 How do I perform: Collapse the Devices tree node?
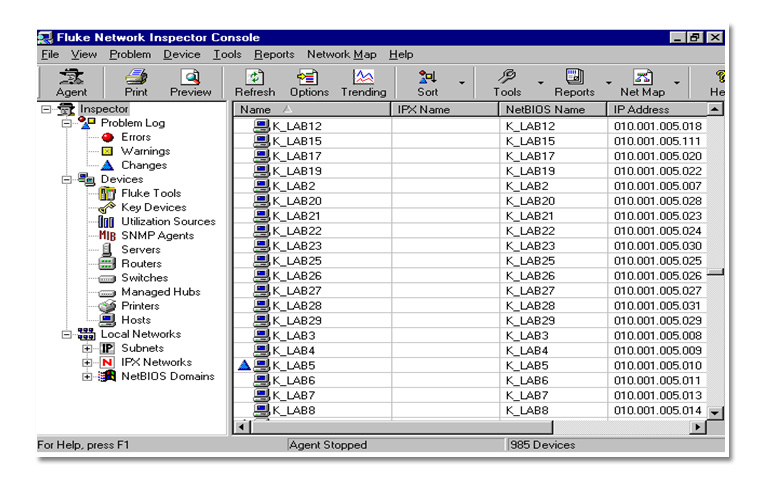(x=66, y=180)
